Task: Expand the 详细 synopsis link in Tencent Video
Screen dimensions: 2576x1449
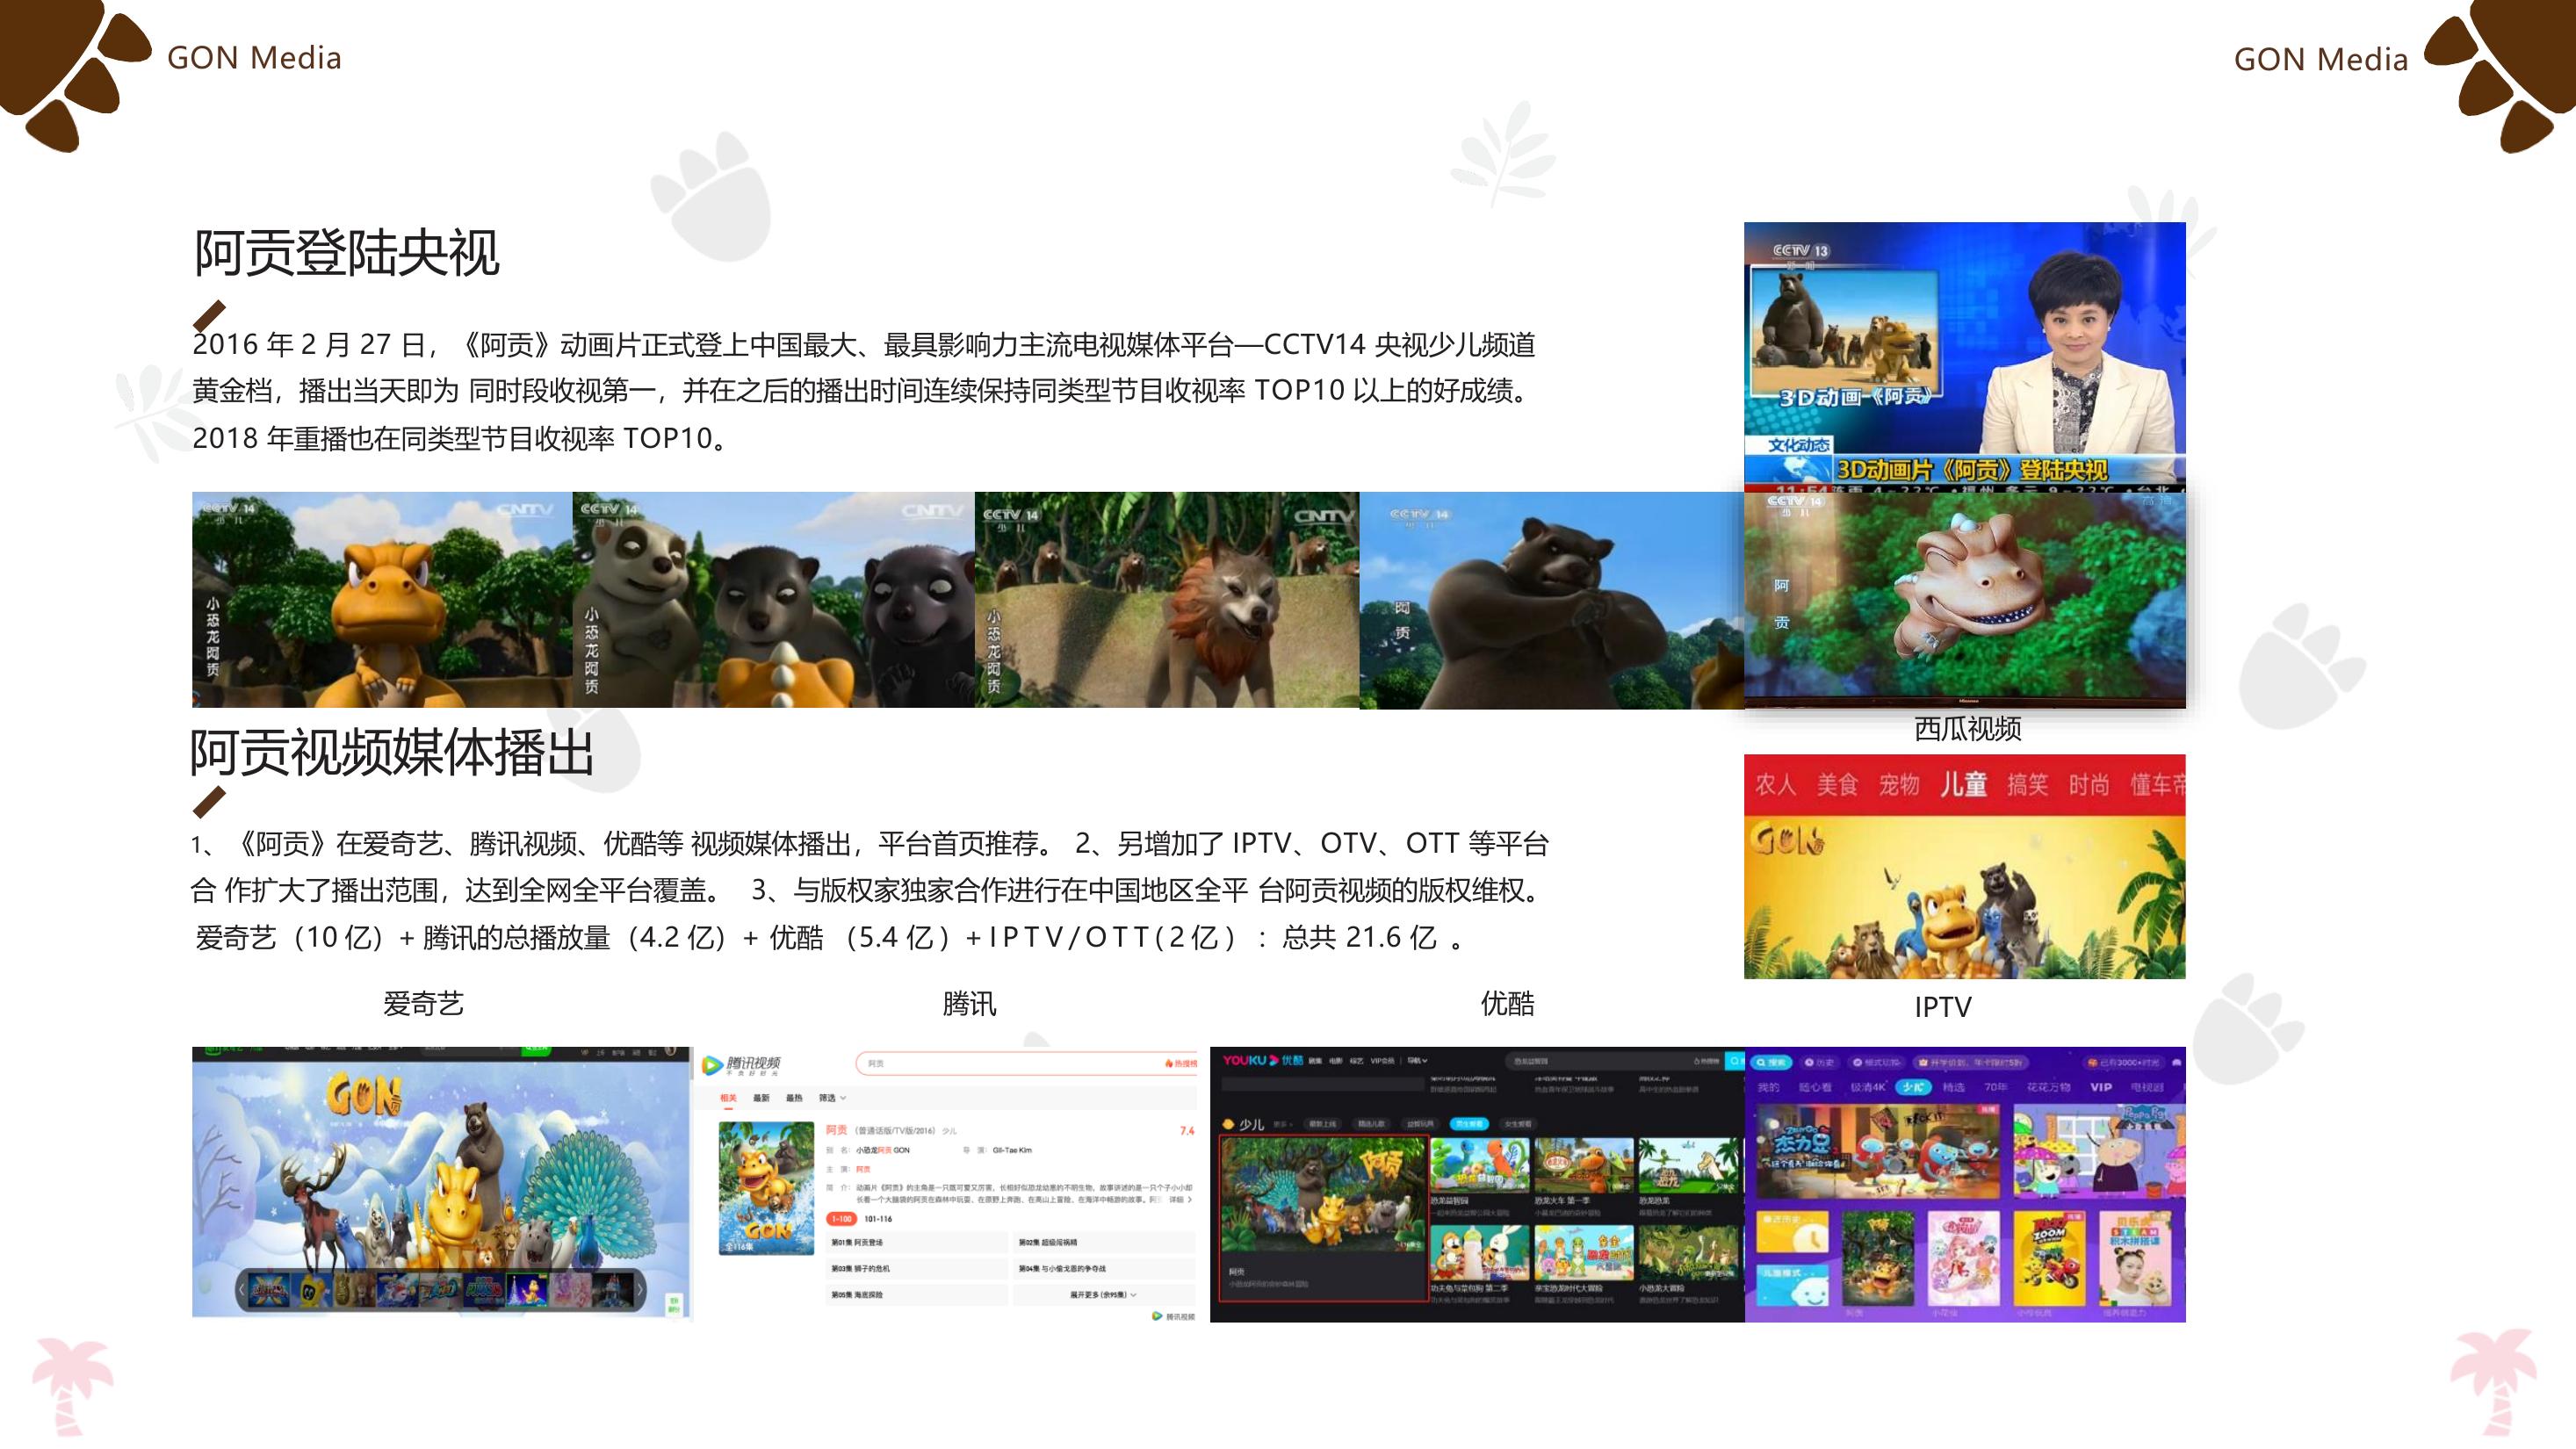Action: pos(1182,1200)
